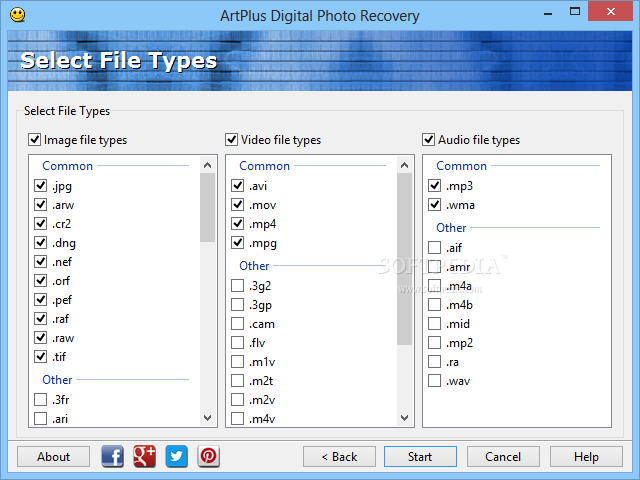The height and width of the screenshot is (480, 640).
Task: Enable the .ari image type
Action: point(40,418)
